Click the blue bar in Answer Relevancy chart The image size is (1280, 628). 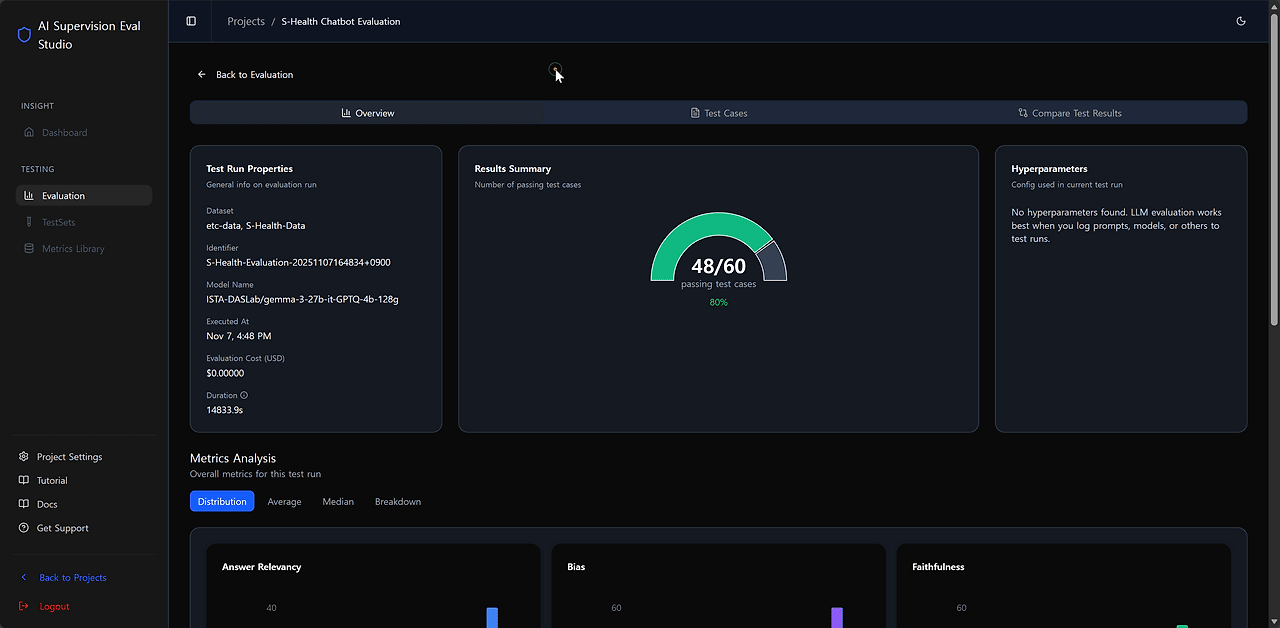point(492,617)
